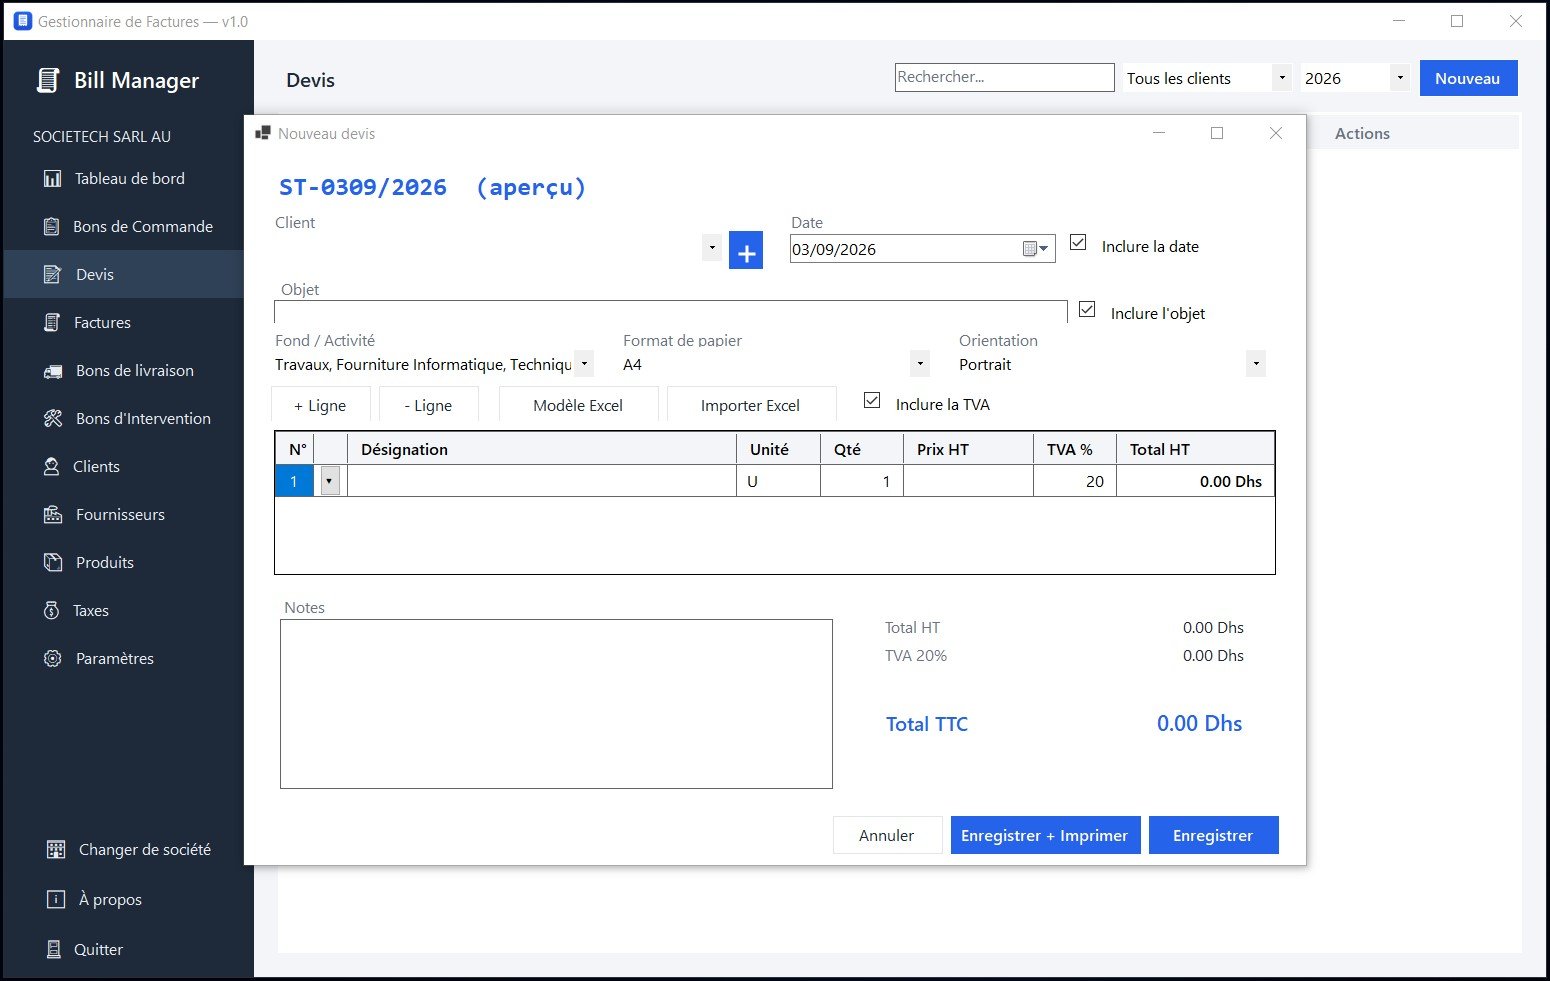The height and width of the screenshot is (981, 1550).
Task: Click the À propos info icon
Action: [x=56, y=900]
